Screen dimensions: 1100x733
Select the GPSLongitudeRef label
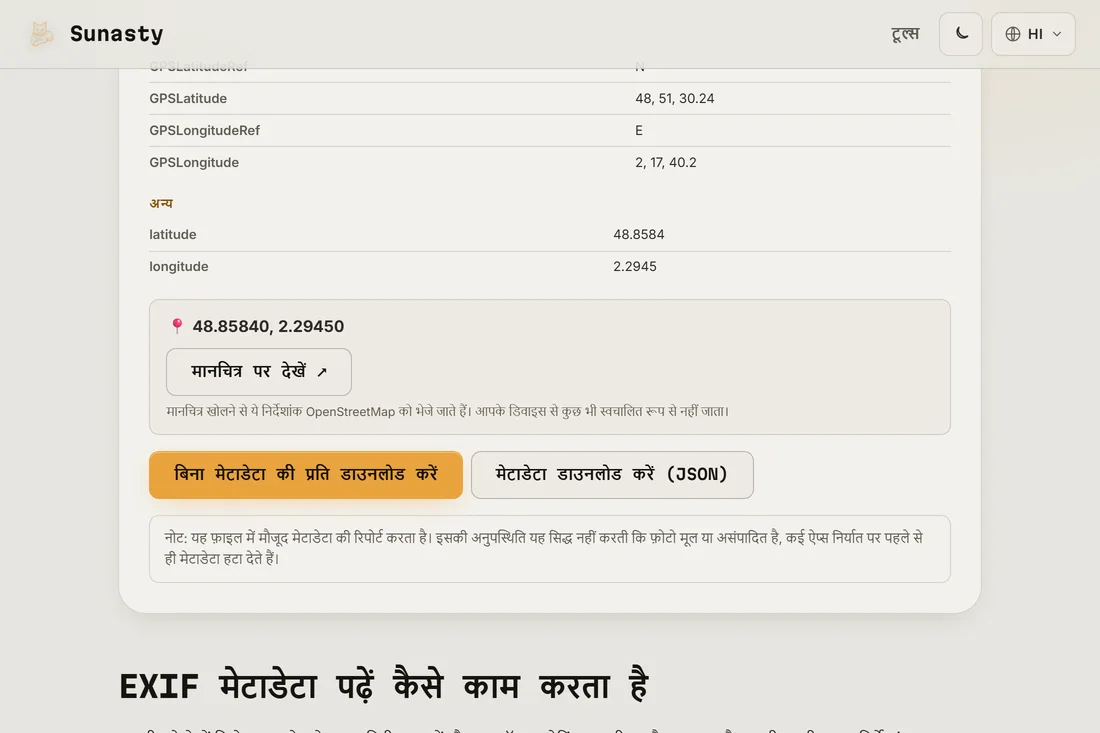204,130
